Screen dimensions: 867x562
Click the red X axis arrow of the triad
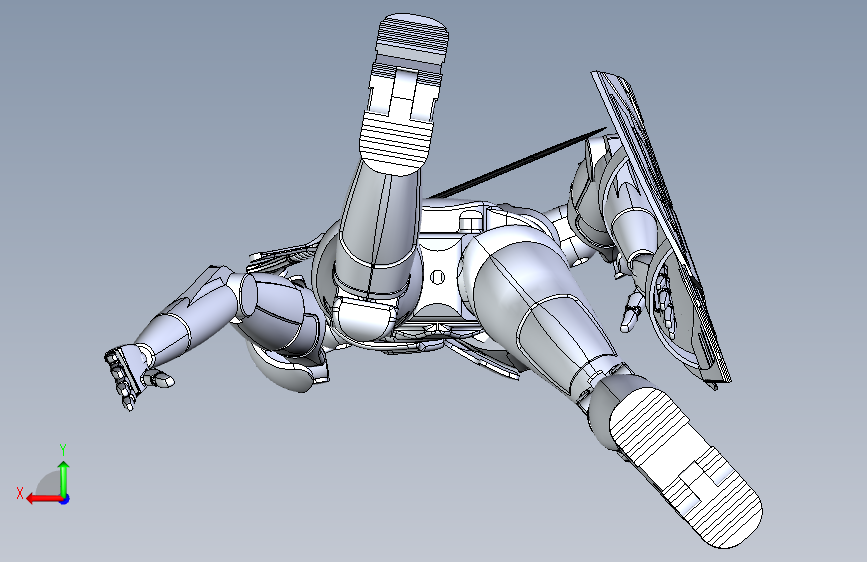tap(44, 499)
